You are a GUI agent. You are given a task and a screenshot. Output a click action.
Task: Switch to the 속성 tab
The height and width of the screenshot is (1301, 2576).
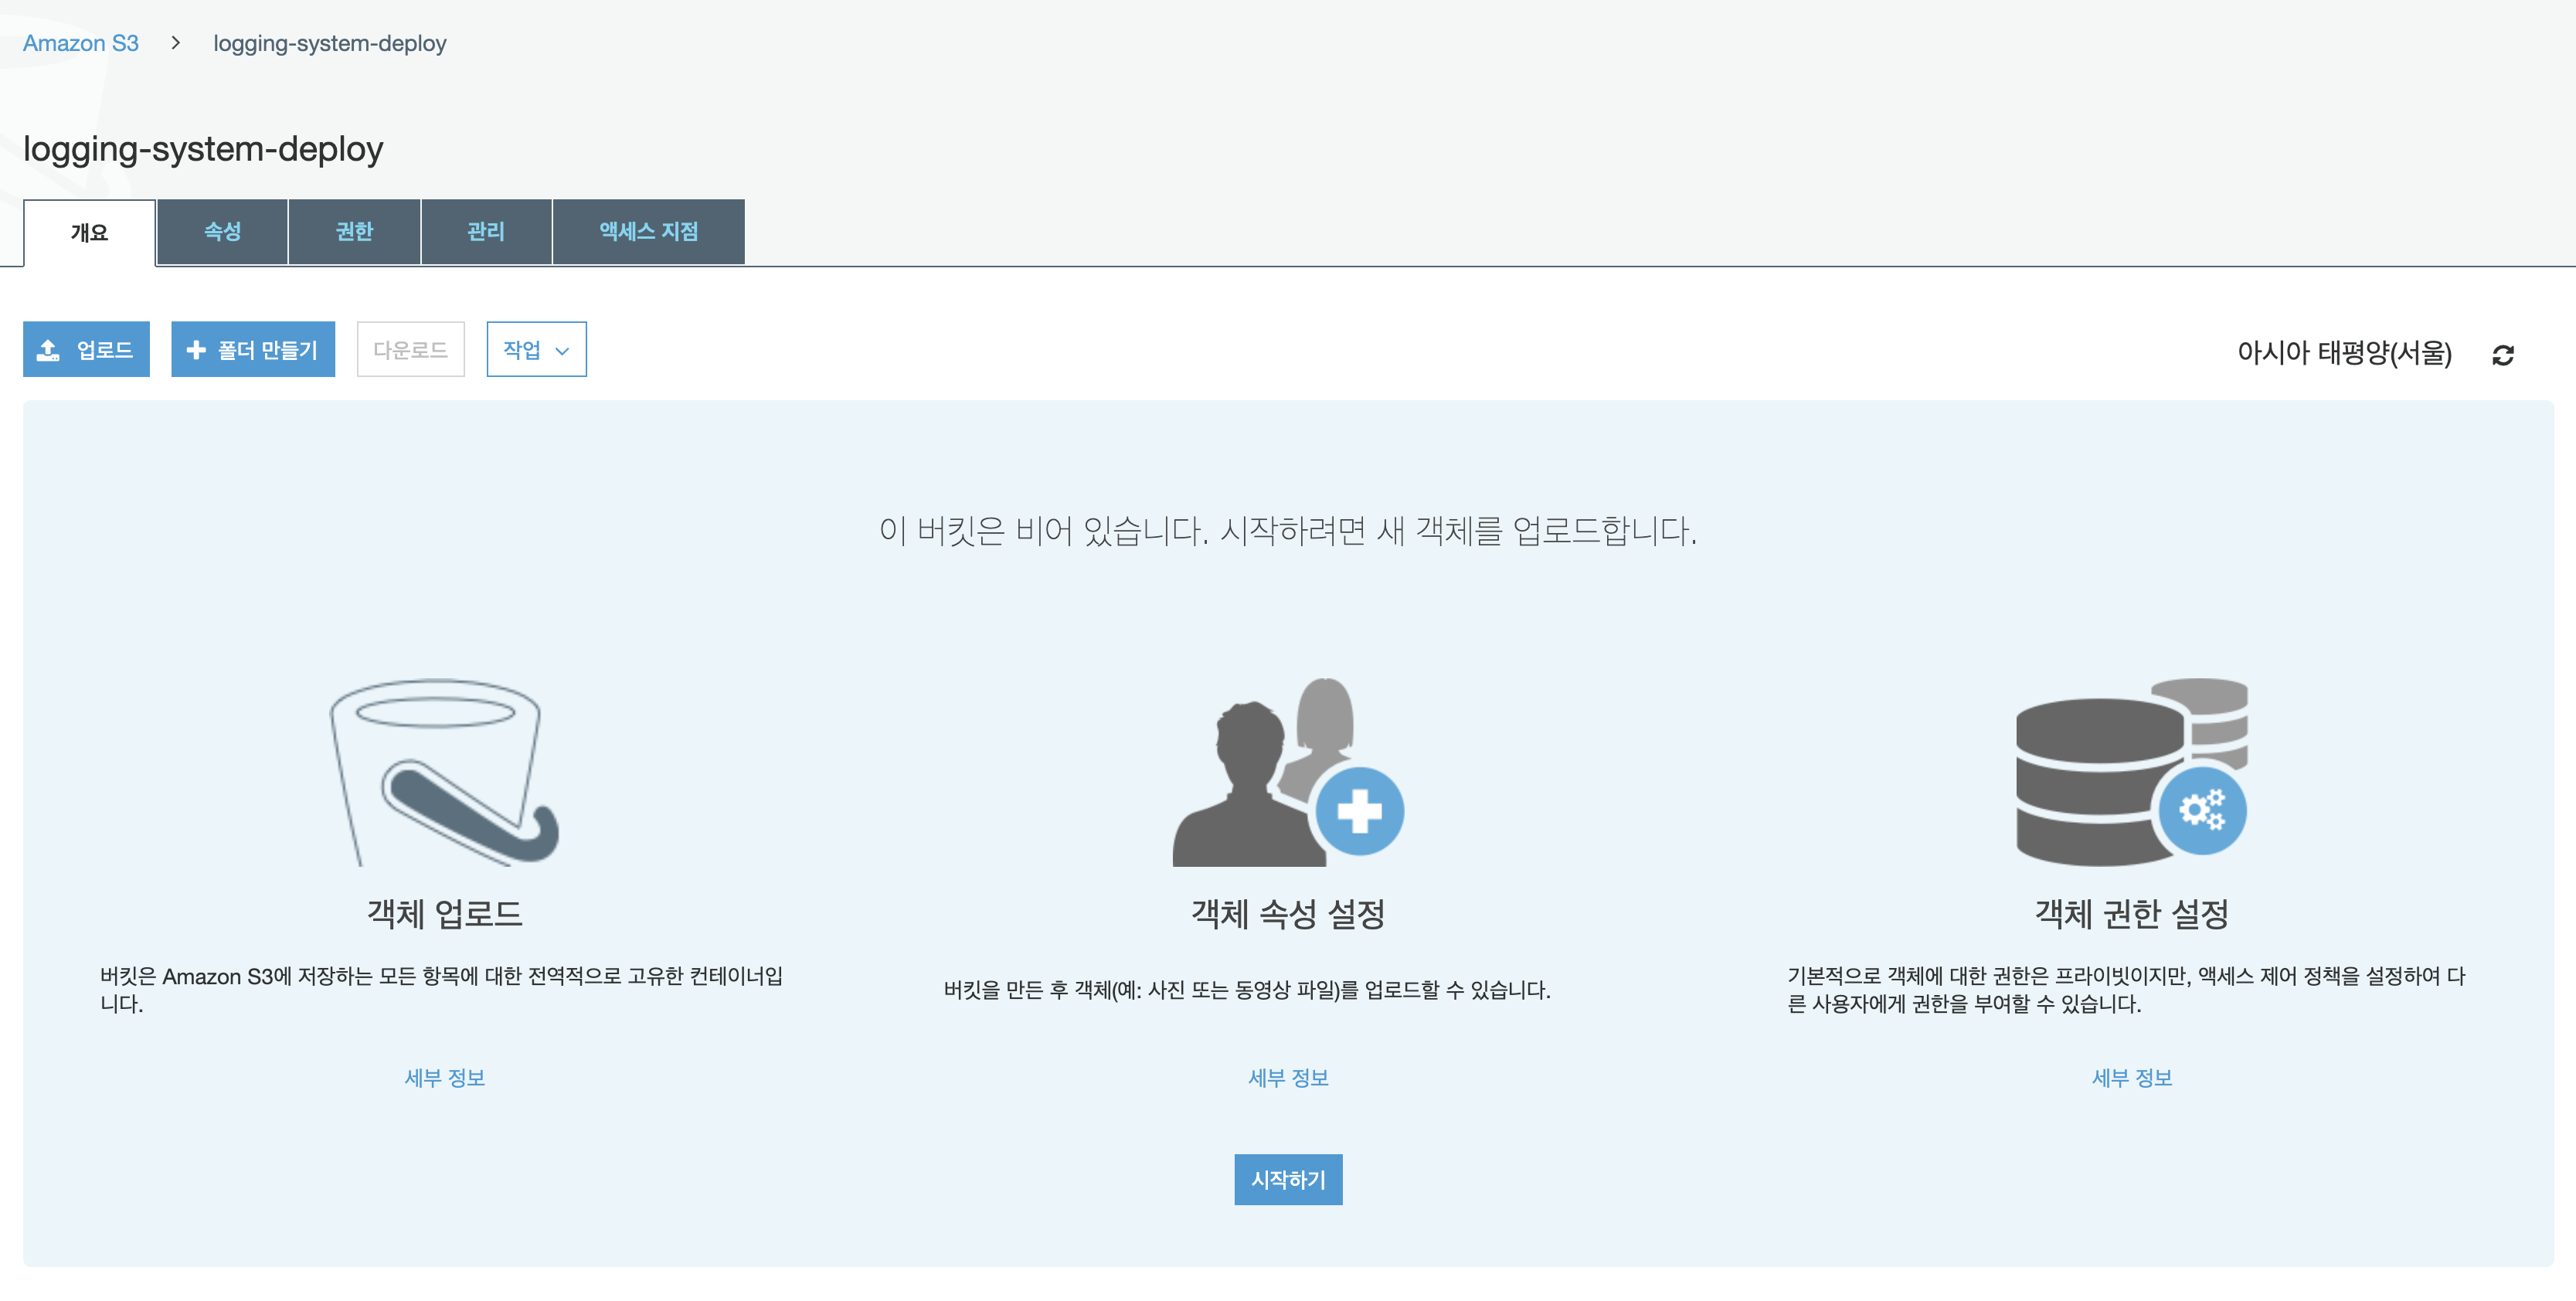[x=222, y=232]
